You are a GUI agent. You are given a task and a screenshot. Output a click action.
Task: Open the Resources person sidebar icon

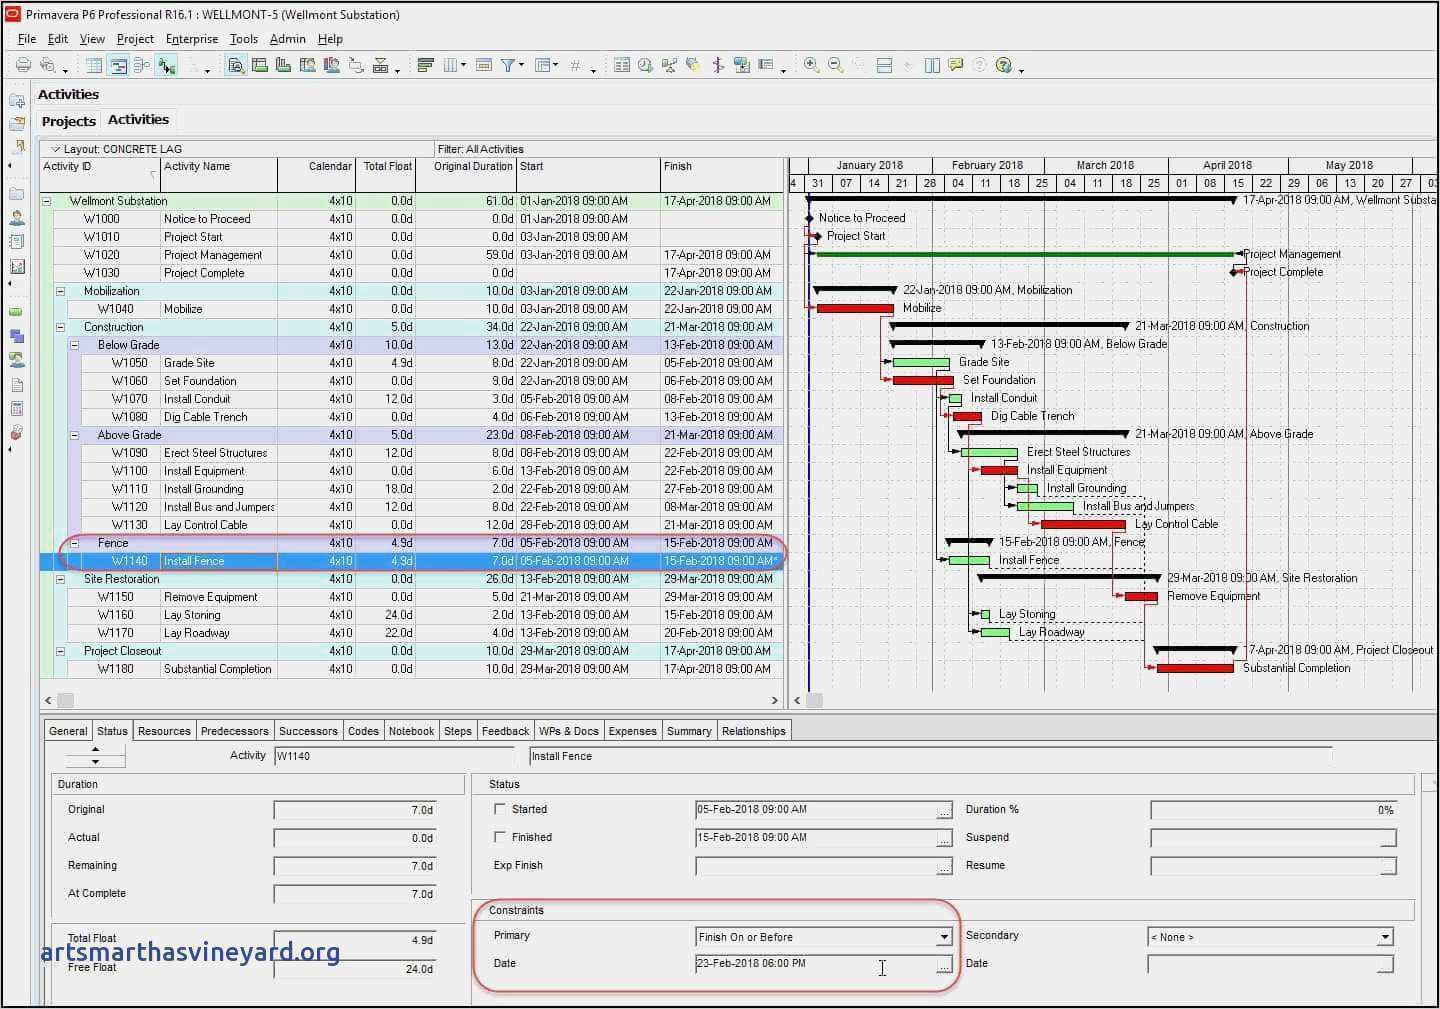pos(17,218)
